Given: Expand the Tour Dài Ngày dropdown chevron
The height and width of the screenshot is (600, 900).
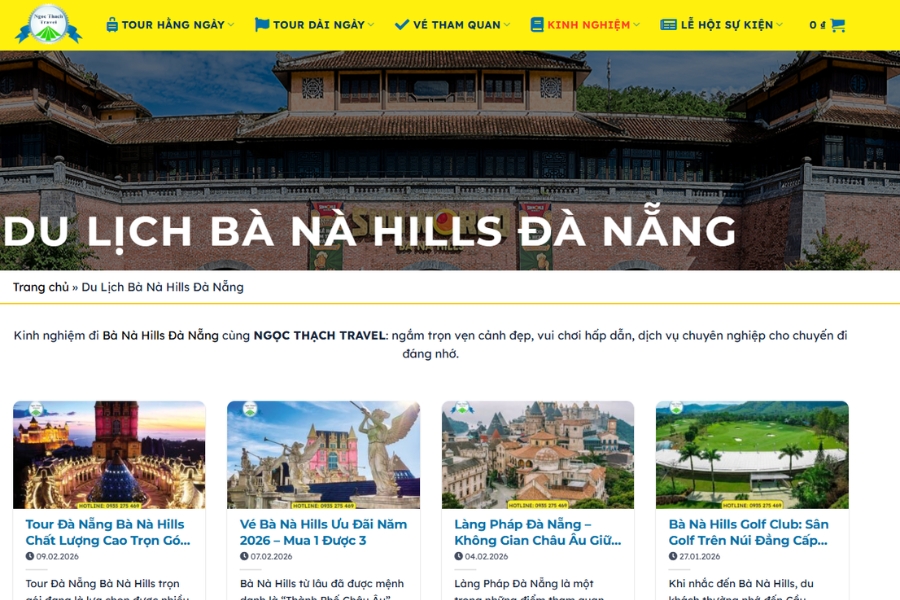Looking at the screenshot, I should pos(371,25).
